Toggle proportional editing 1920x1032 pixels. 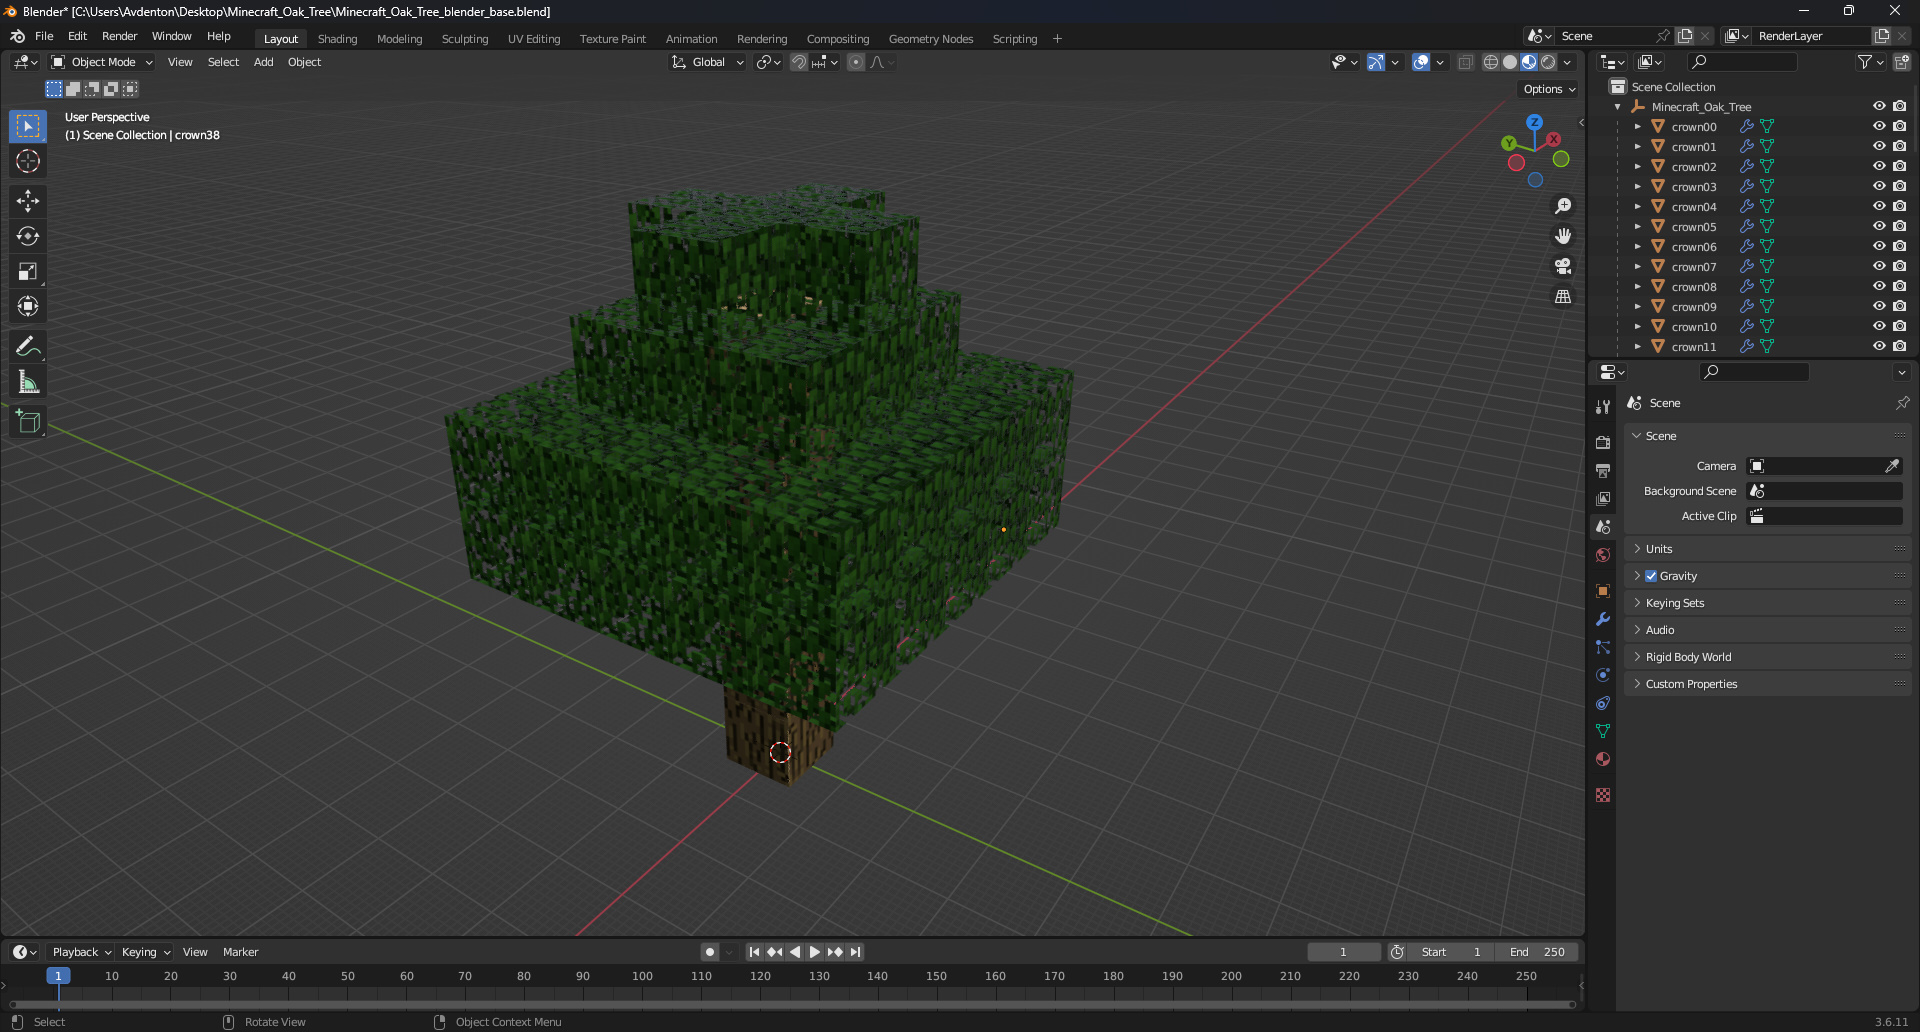856,62
